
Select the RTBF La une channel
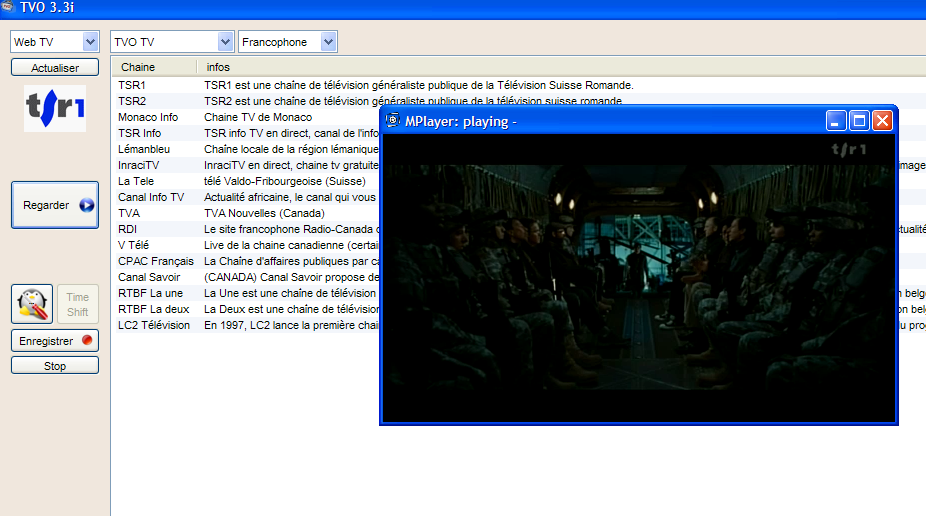(x=151, y=292)
